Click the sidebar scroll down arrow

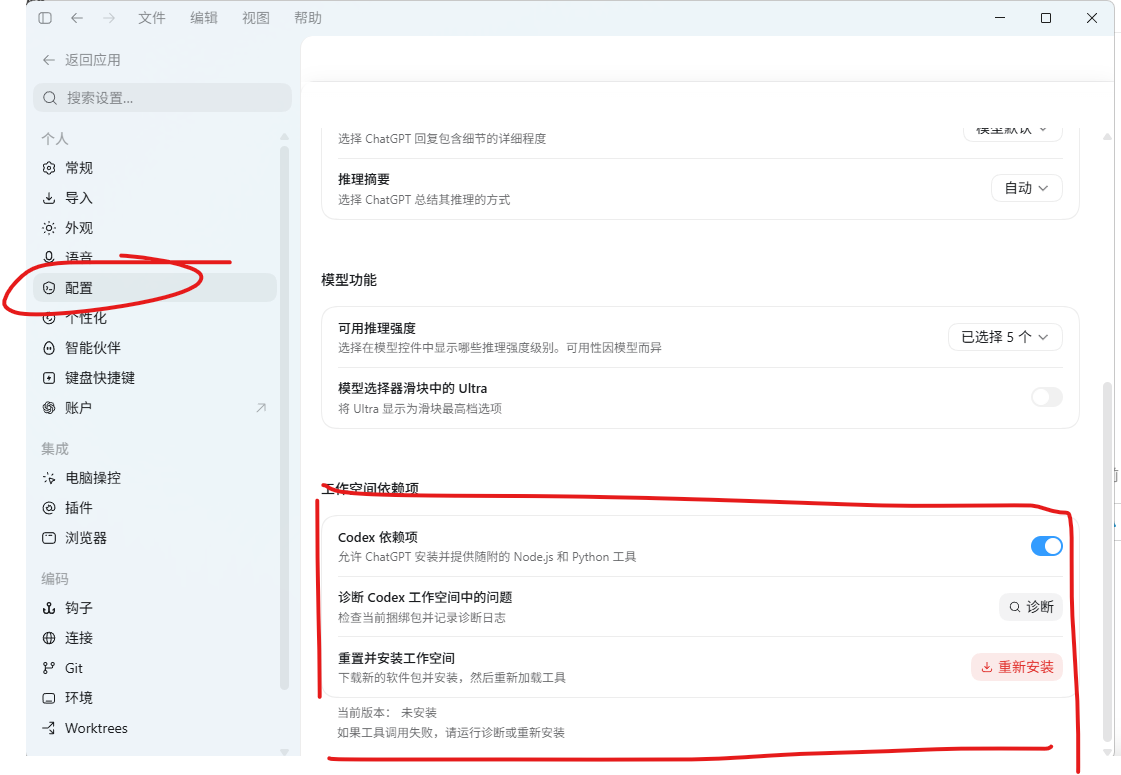click(x=285, y=751)
